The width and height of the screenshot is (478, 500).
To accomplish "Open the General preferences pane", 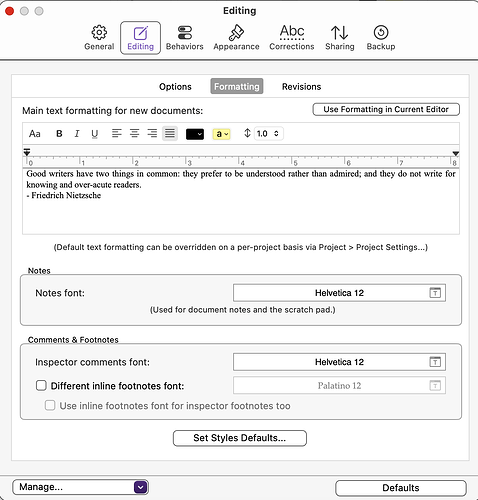I will point(99,38).
